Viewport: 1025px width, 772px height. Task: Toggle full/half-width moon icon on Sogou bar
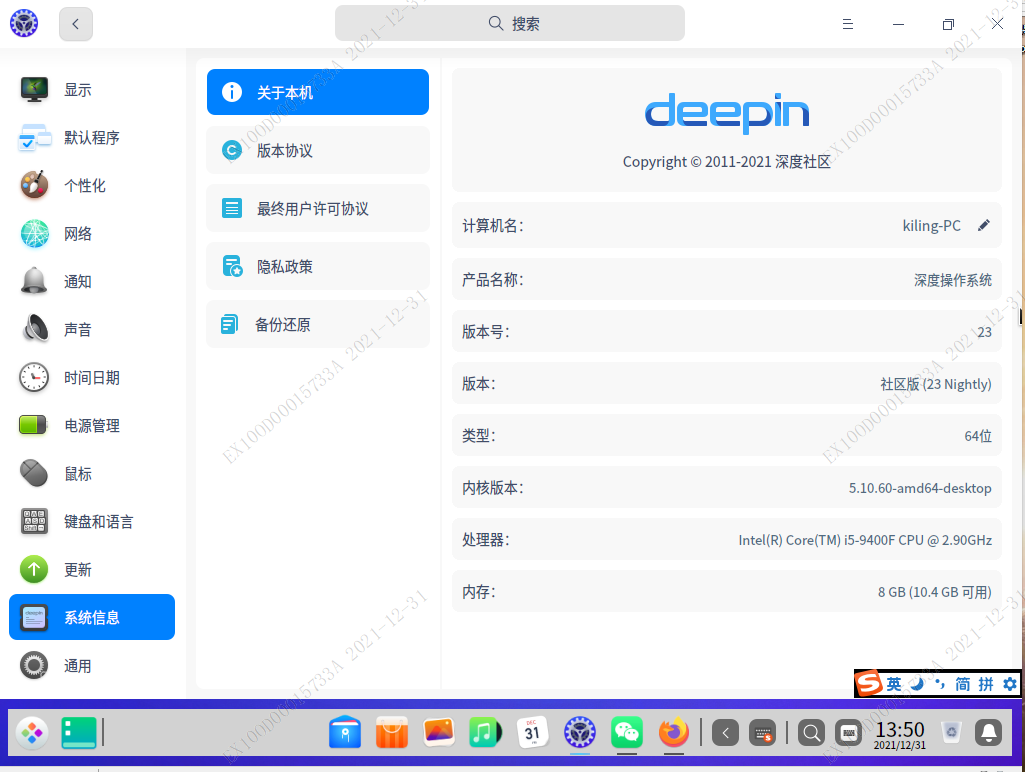(916, 684)
